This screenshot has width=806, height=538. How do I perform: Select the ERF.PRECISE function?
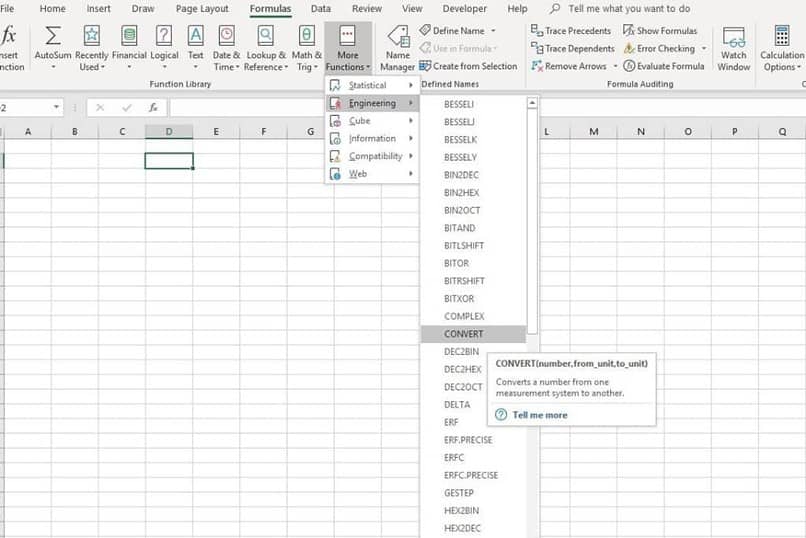pyautogui.click(x=473, y=440)
